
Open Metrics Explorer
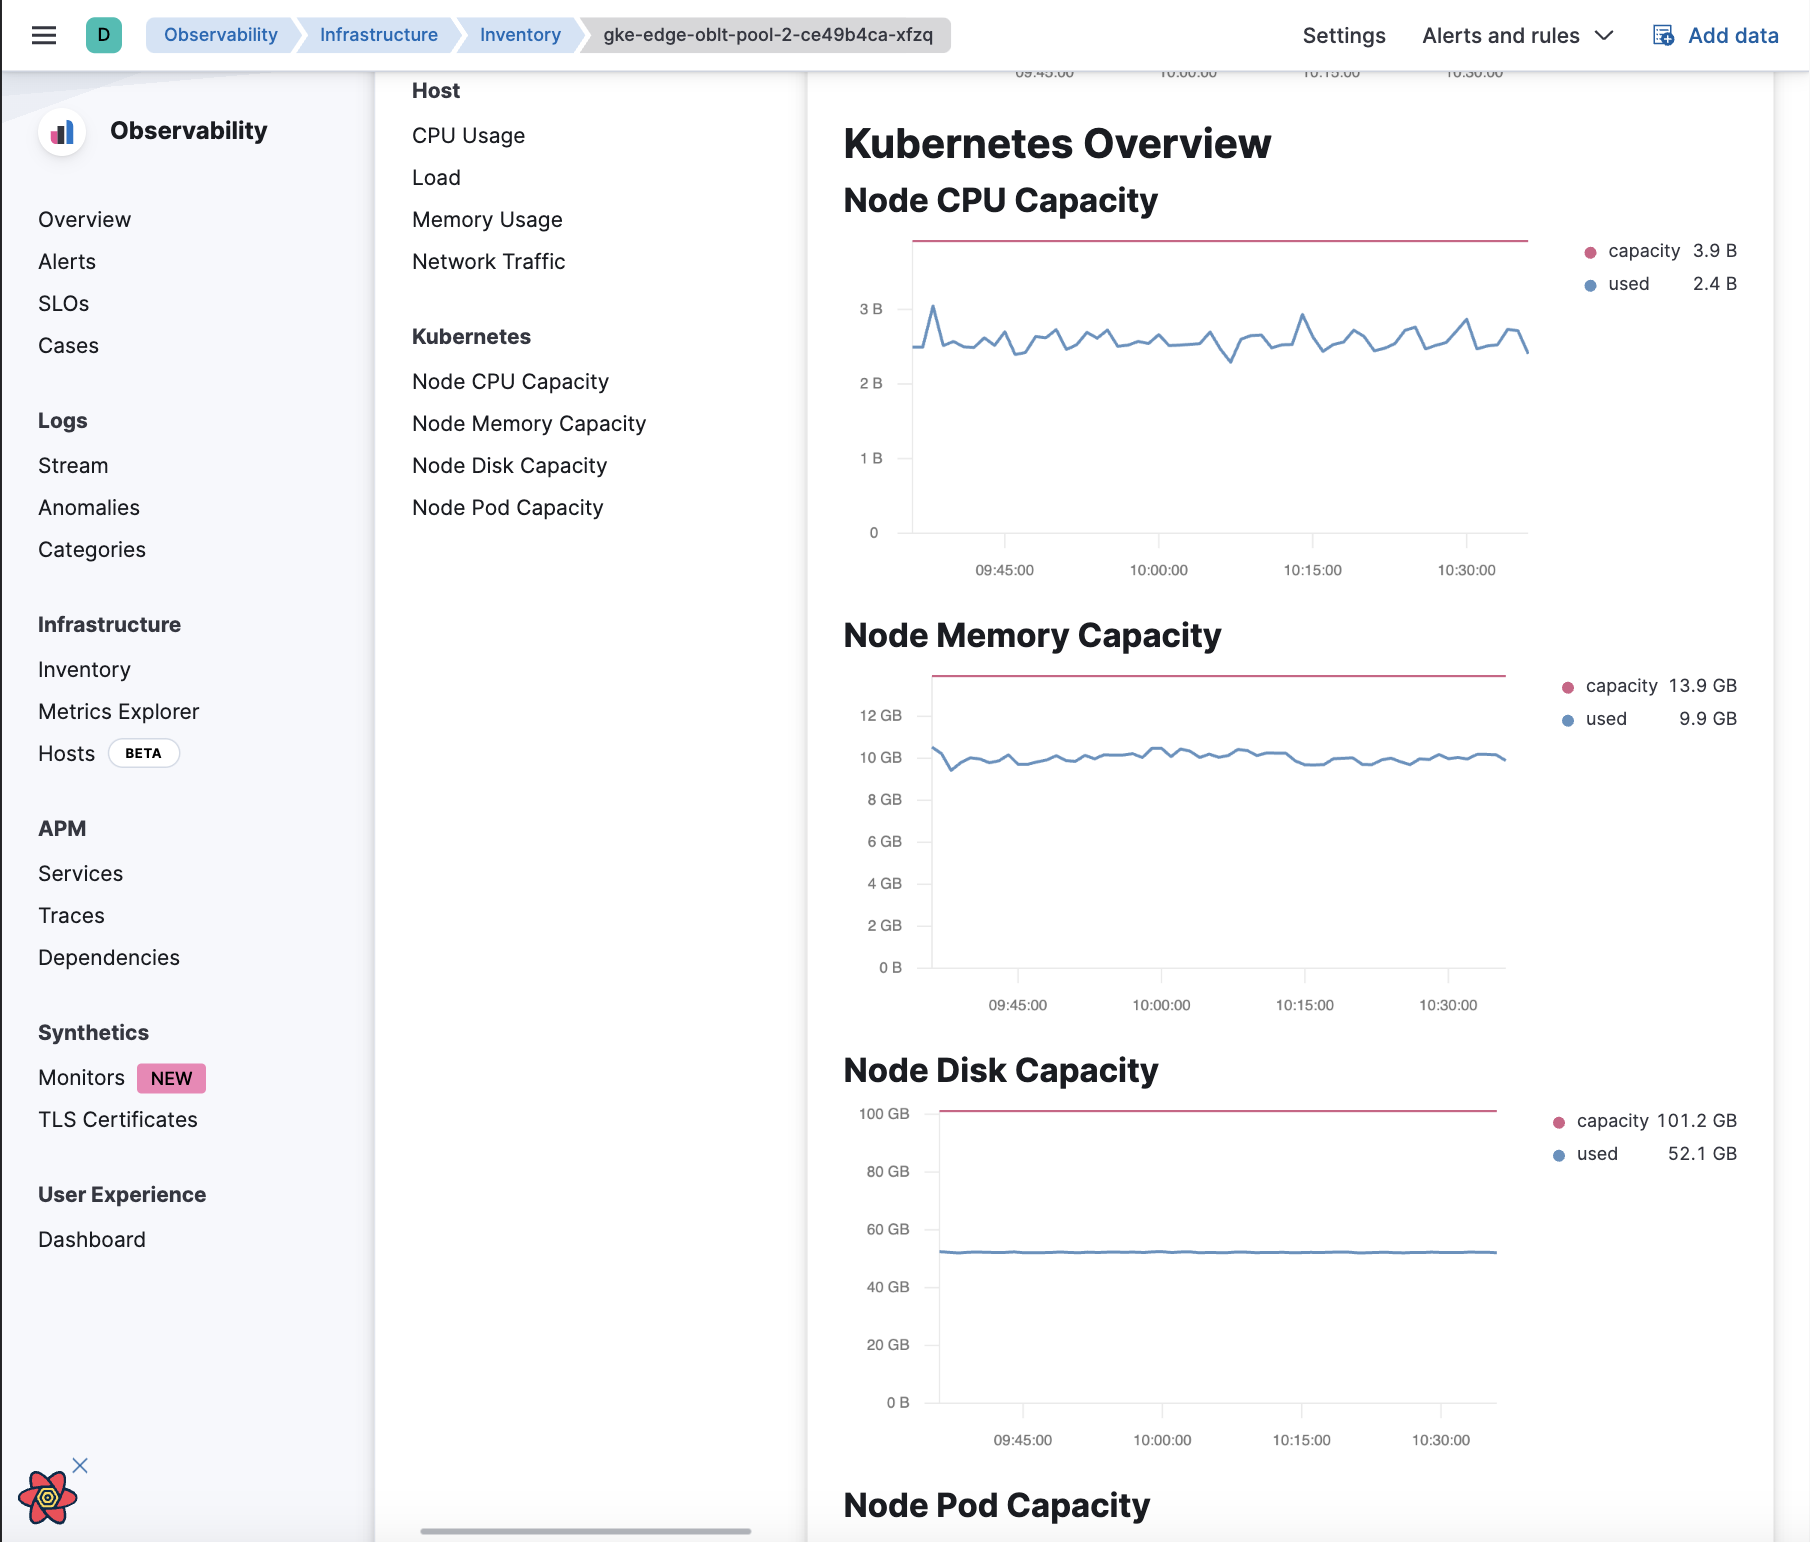click(x=118, y=711)
